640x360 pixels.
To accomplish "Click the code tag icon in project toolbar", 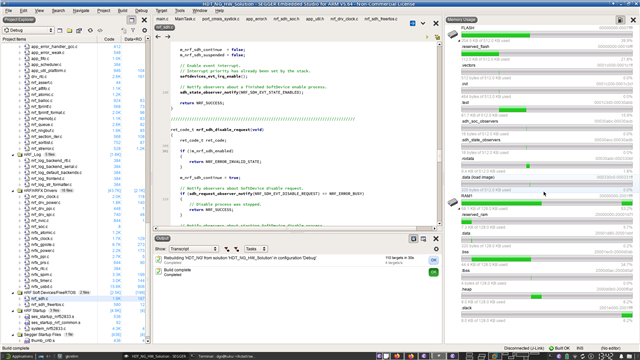I will click(100, 30).
